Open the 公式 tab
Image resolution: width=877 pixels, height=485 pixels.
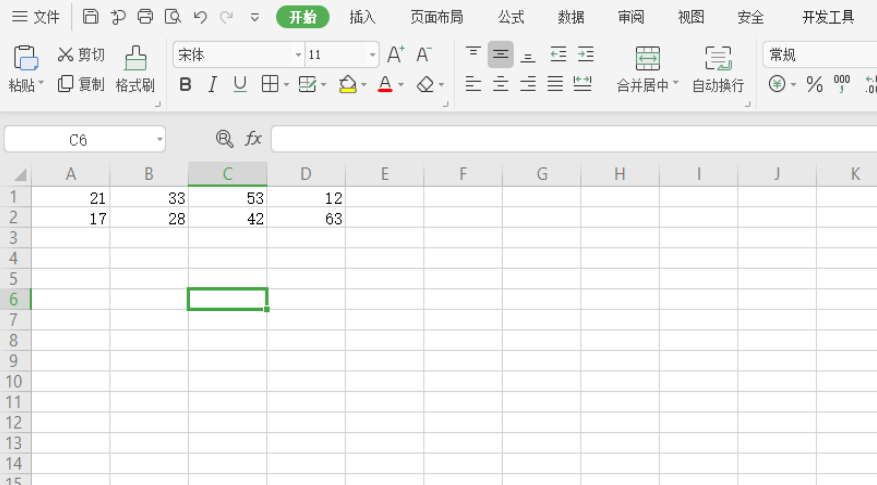click(x=511, y=17)
